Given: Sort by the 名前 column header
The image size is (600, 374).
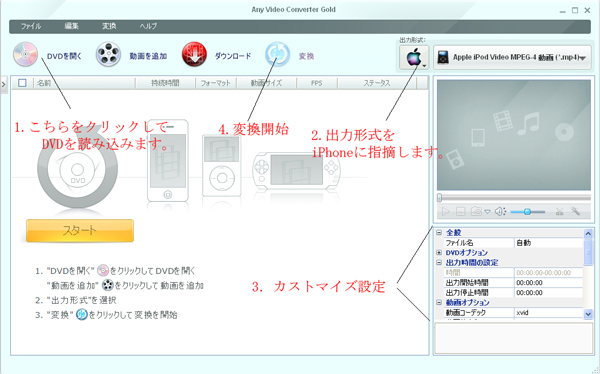Looking at the screenshot, I should pyautogui.click(x=85, y=83).
